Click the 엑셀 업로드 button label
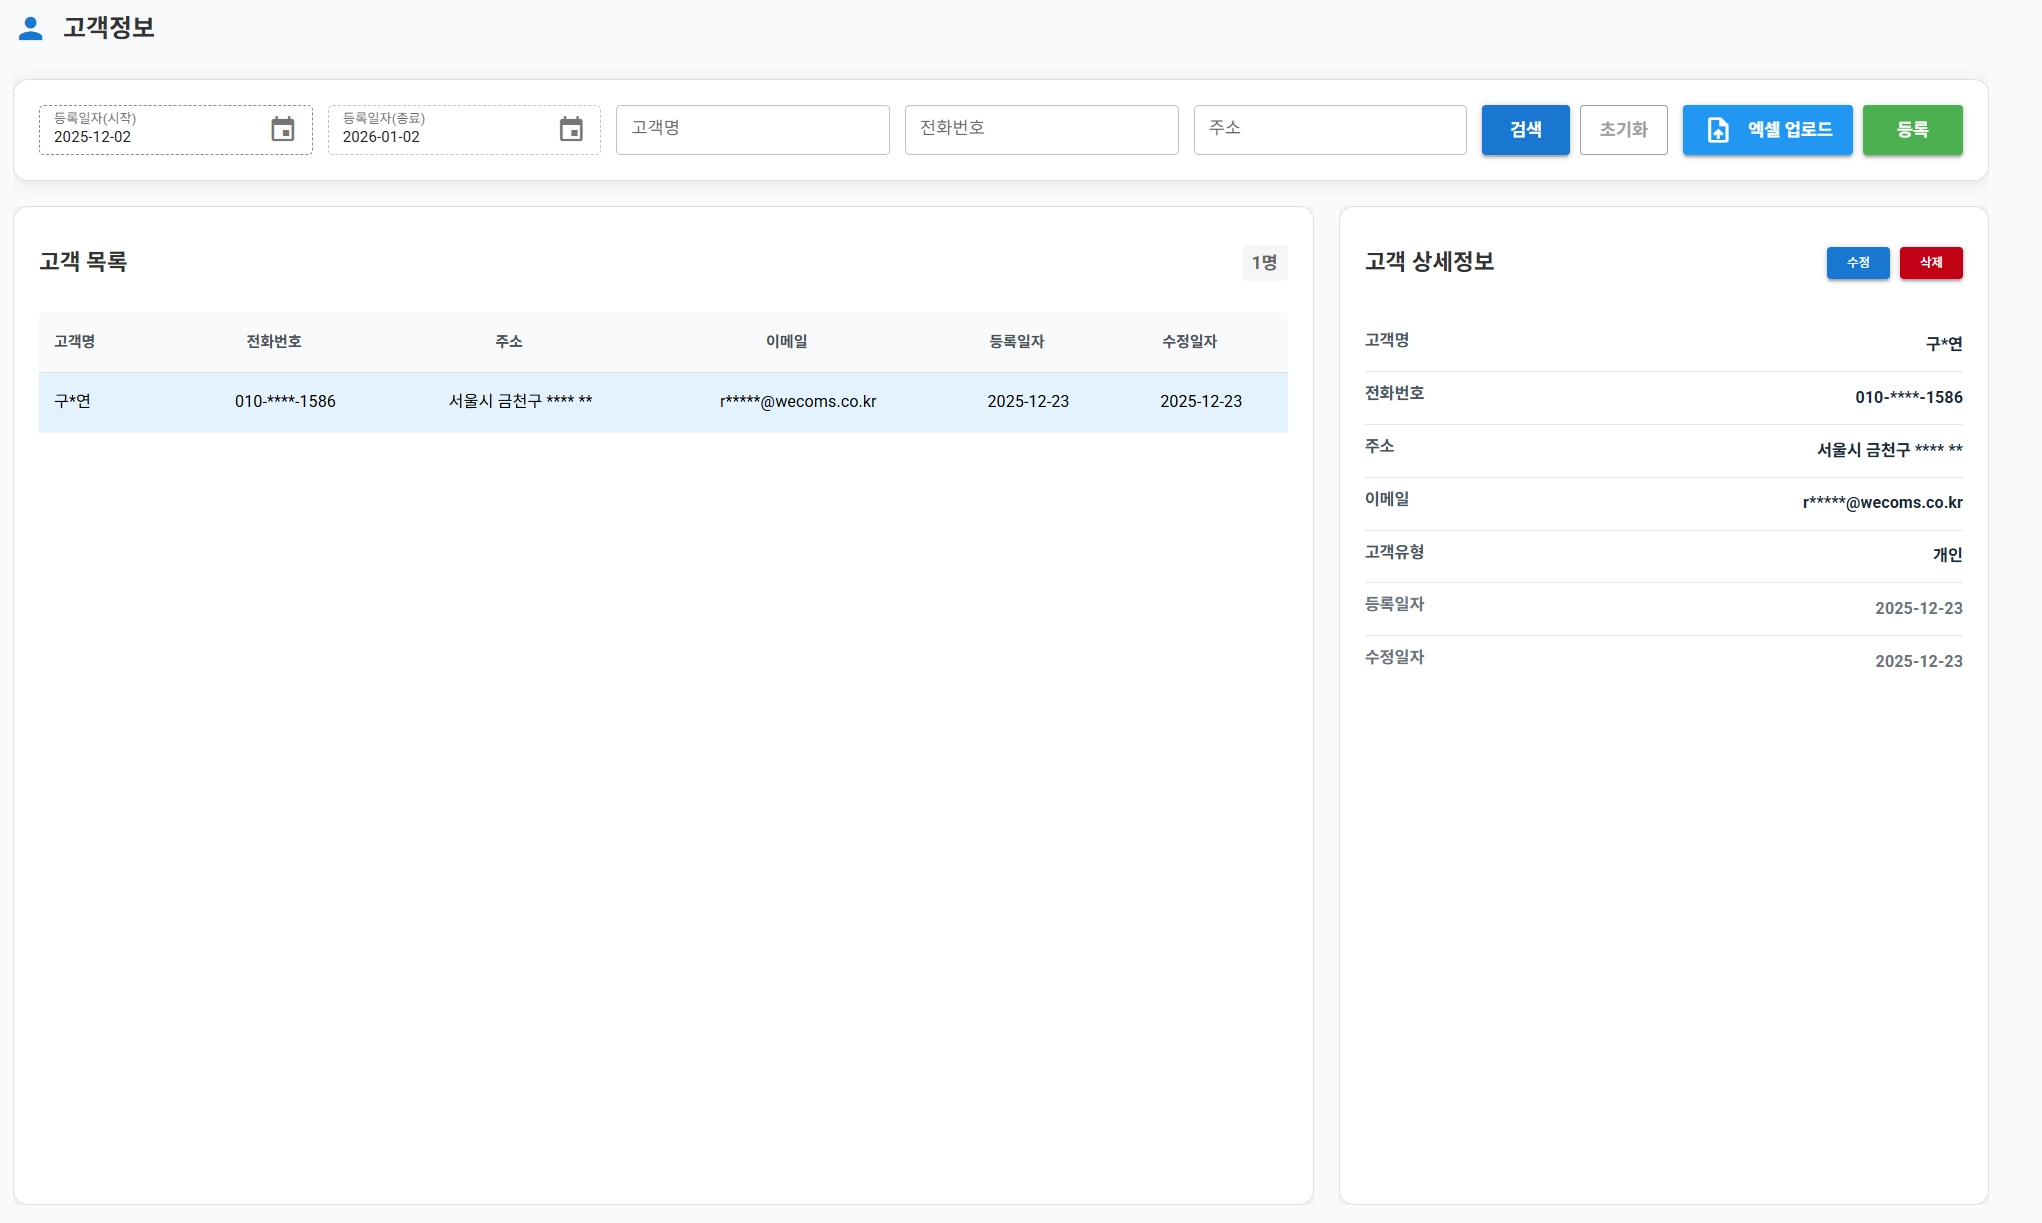Image resolution: width=2042 pixels, height=1223 pixels. pos(1789,130)
